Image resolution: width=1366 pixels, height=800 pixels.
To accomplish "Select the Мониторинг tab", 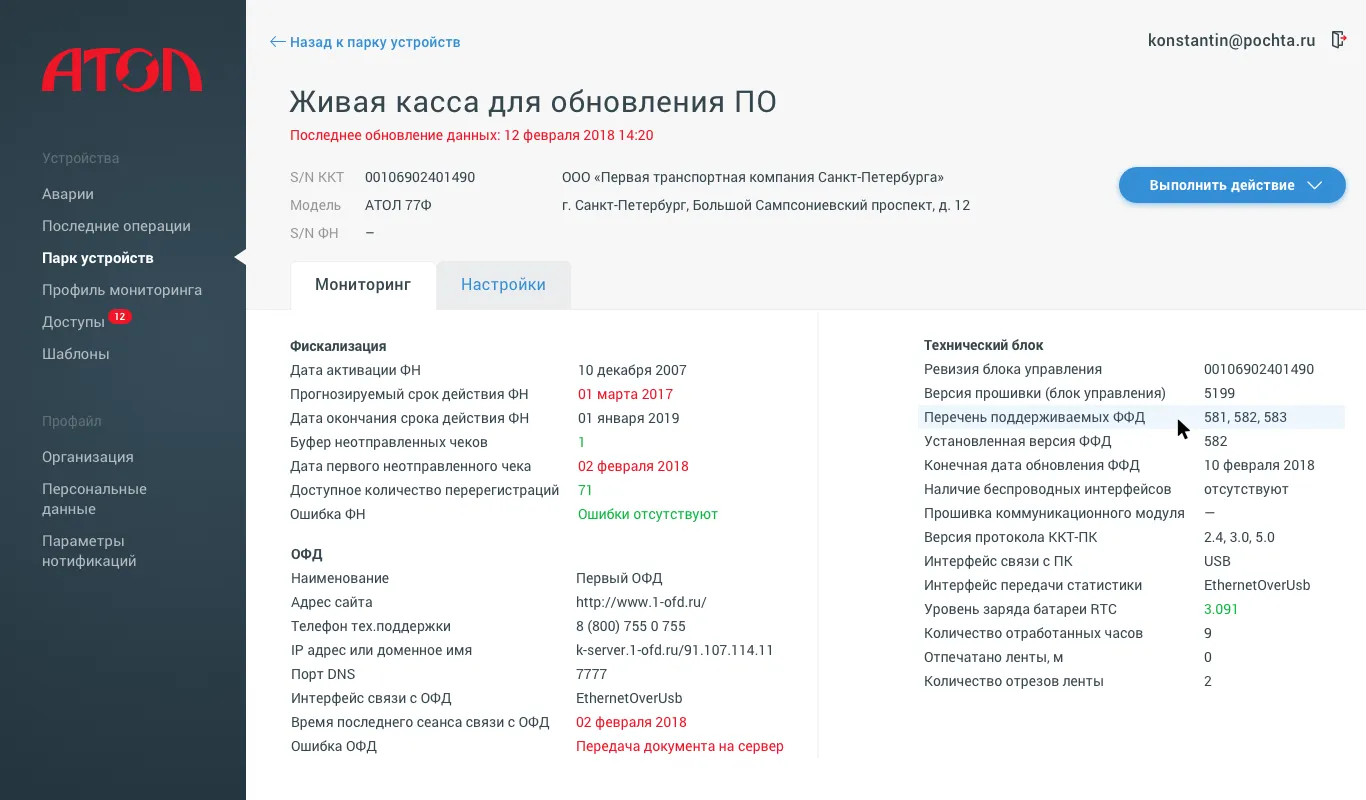I will click(x=363, y=285).
